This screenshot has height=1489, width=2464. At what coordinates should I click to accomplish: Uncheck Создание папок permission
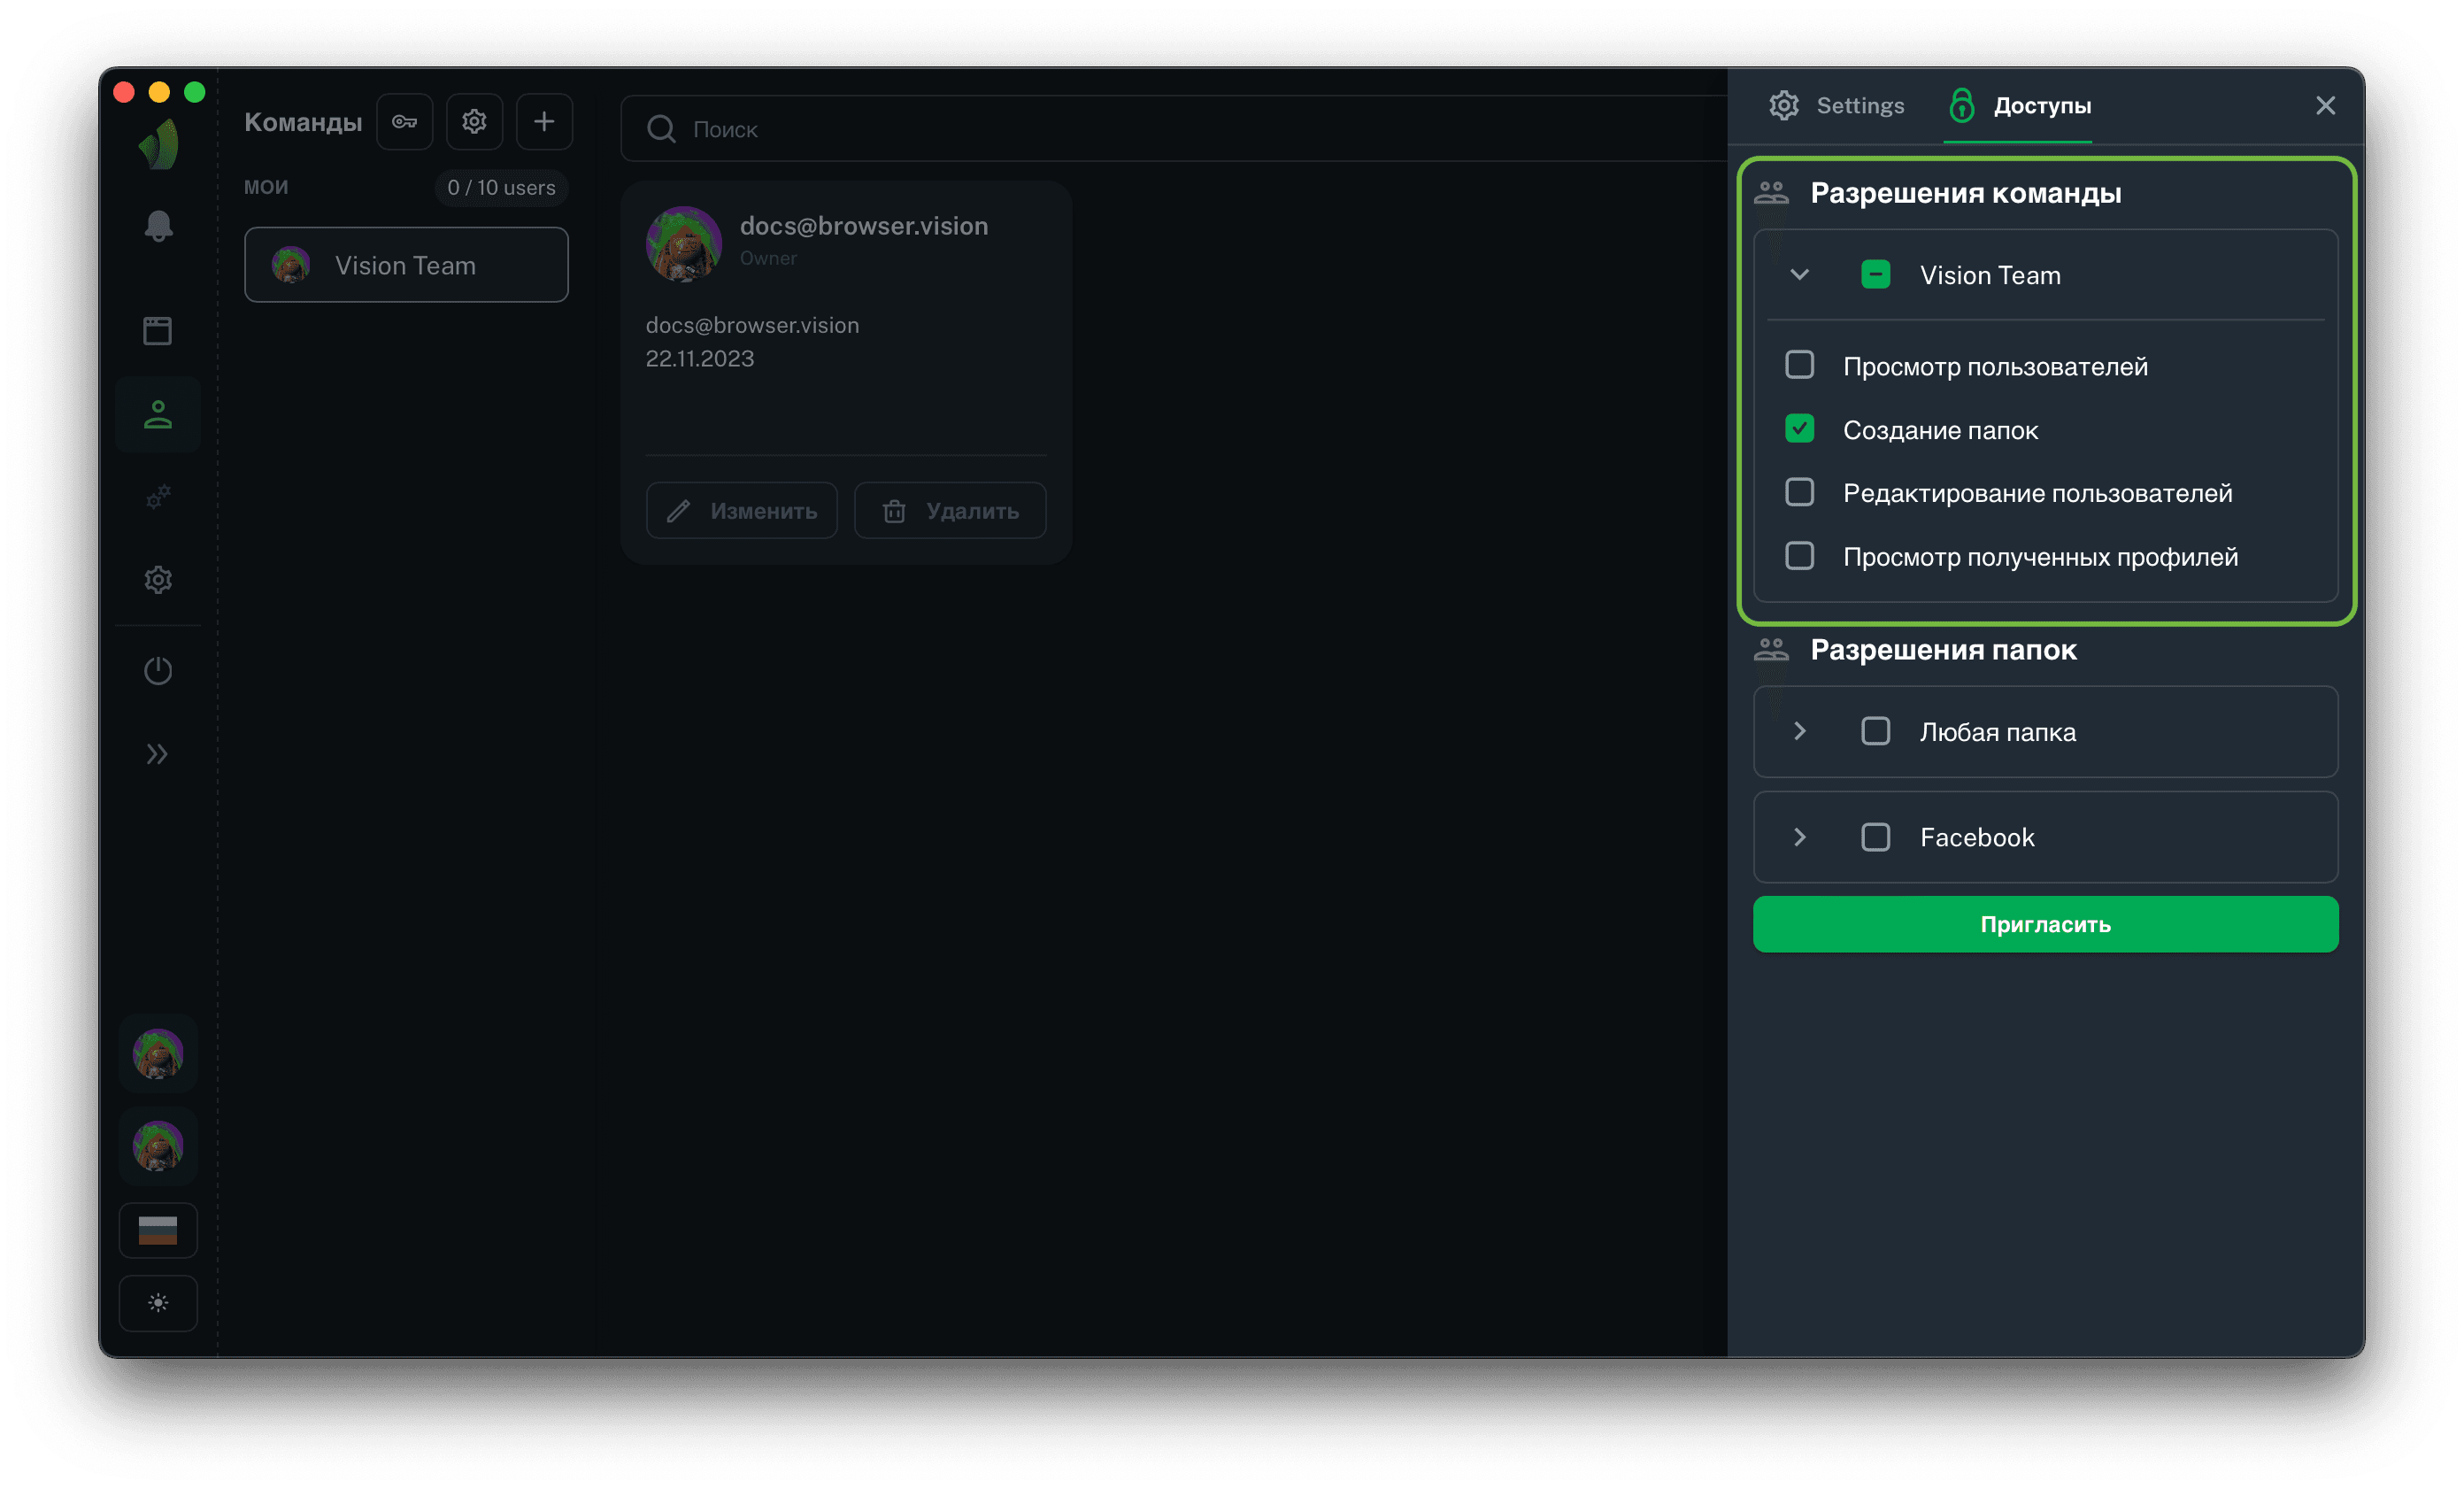1799,429
